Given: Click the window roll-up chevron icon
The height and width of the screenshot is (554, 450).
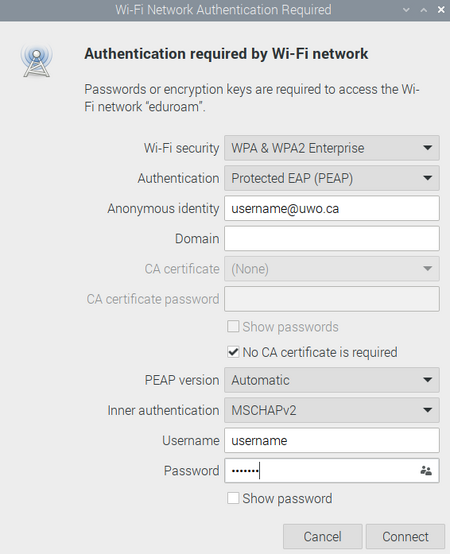Looking at the screenshot, I should click(x=406, y=10).
